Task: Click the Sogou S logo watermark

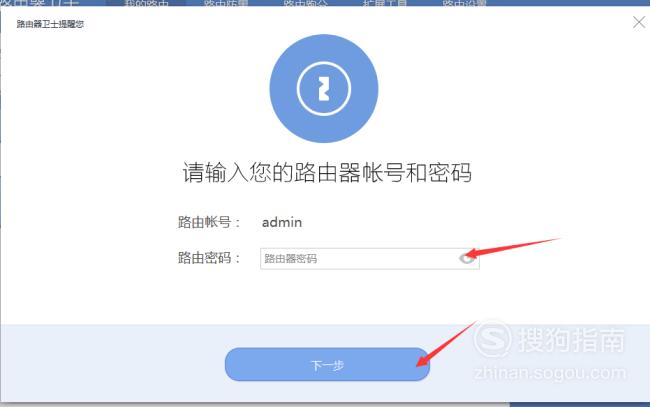Action: pyautogui.click(x=493, y=339)
